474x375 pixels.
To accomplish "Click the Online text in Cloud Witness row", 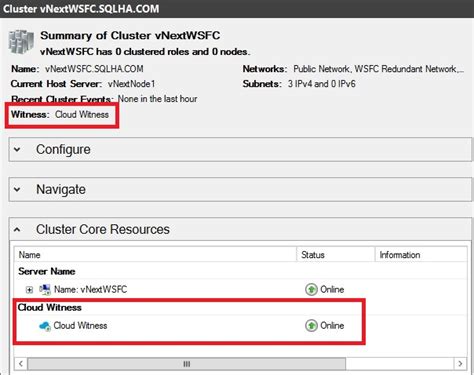I will [332, 325].
